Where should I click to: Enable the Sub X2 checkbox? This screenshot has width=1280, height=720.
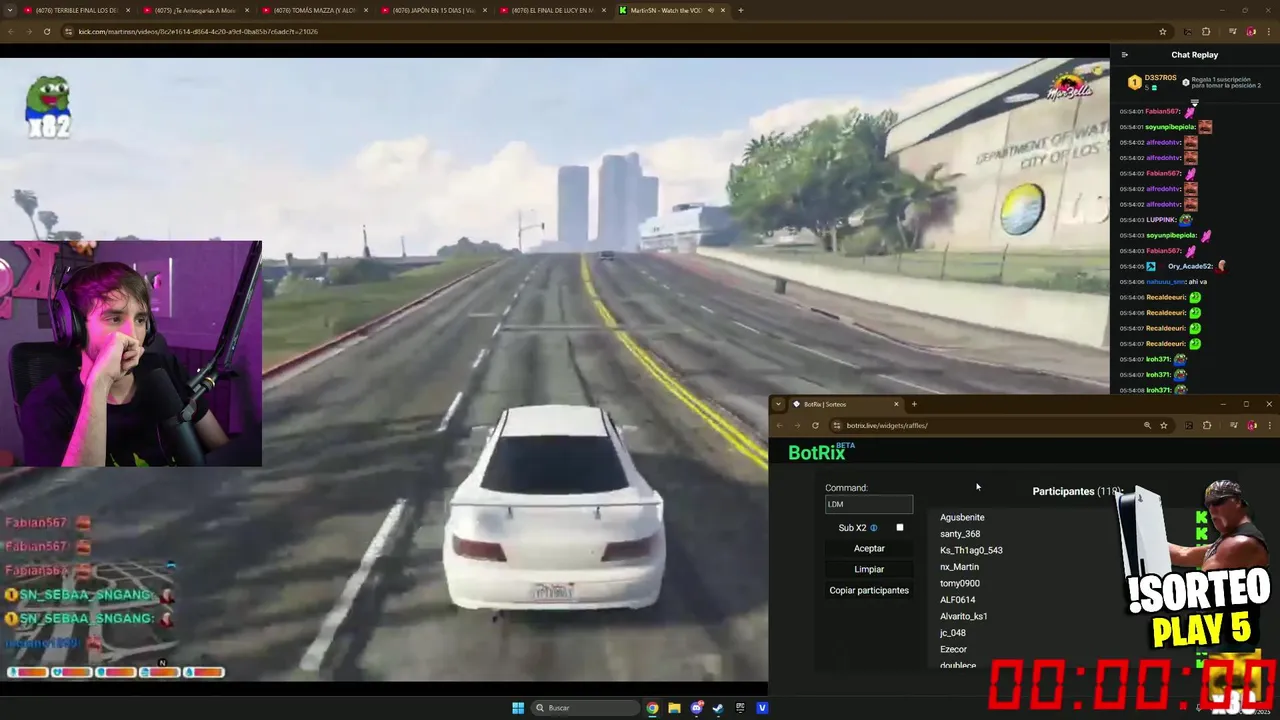pos(900,528)
